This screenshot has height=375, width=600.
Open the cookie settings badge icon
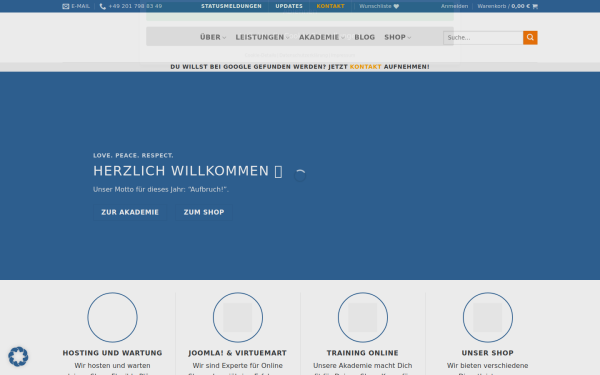coord(18,356)
